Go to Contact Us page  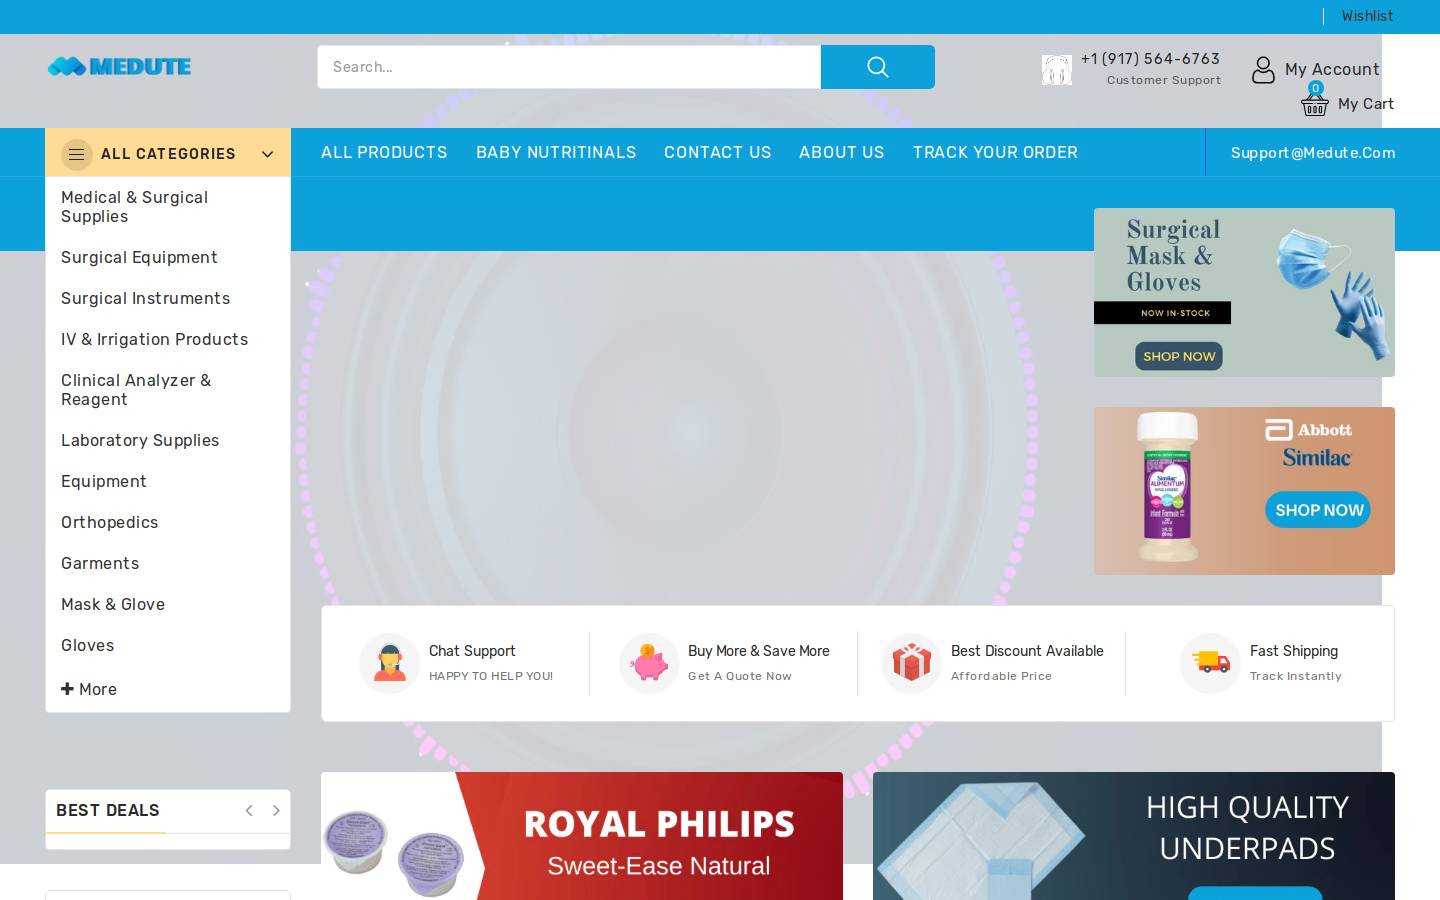pyautogui.click(x=718, y=152)
